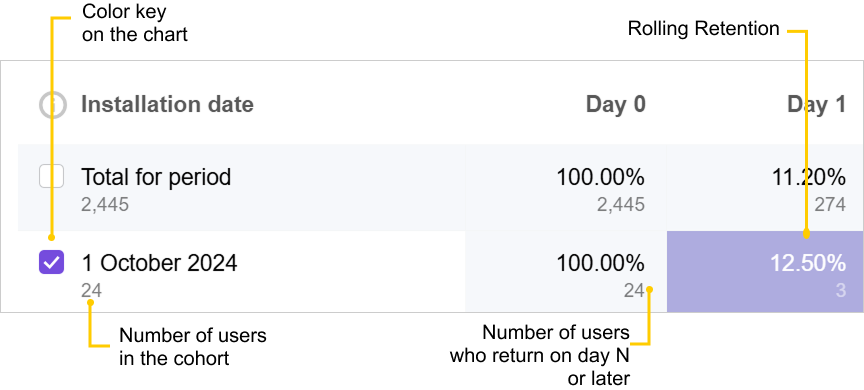Click the 2,445 count under Total for period
Screen dimensions: 864x390
click(105, 205)
